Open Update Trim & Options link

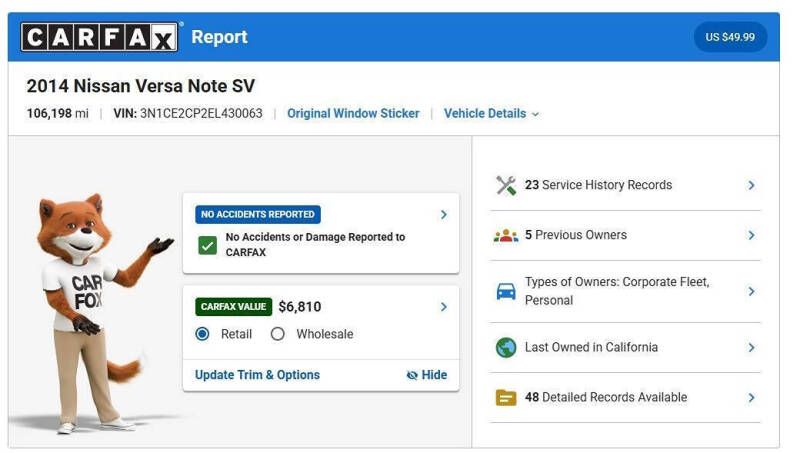(x=257, y=375)
